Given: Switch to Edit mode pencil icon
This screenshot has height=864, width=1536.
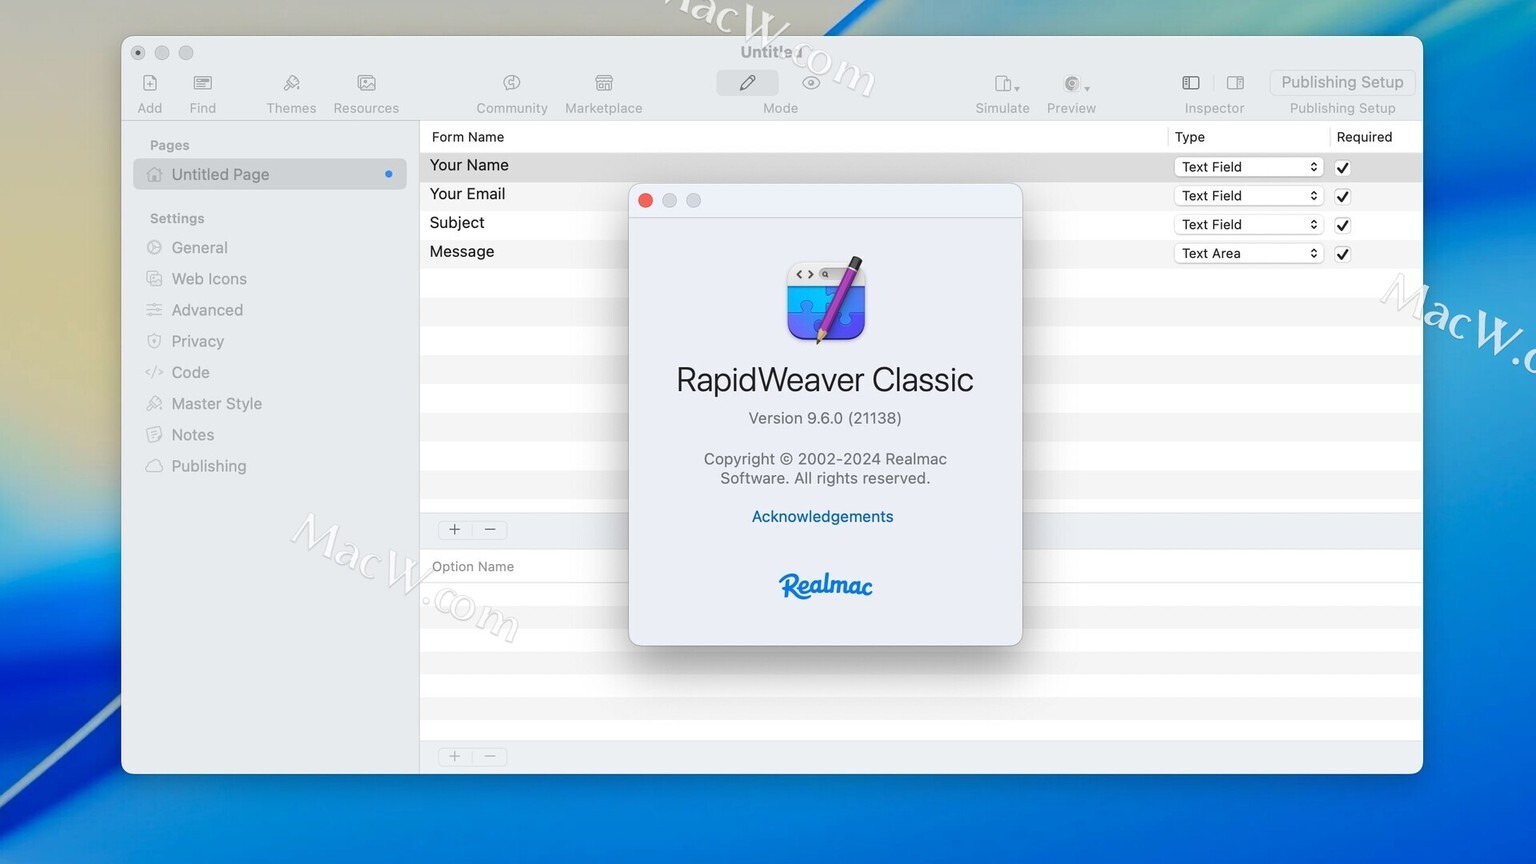Looking at the screenshot, I should [x=747, y=83].
